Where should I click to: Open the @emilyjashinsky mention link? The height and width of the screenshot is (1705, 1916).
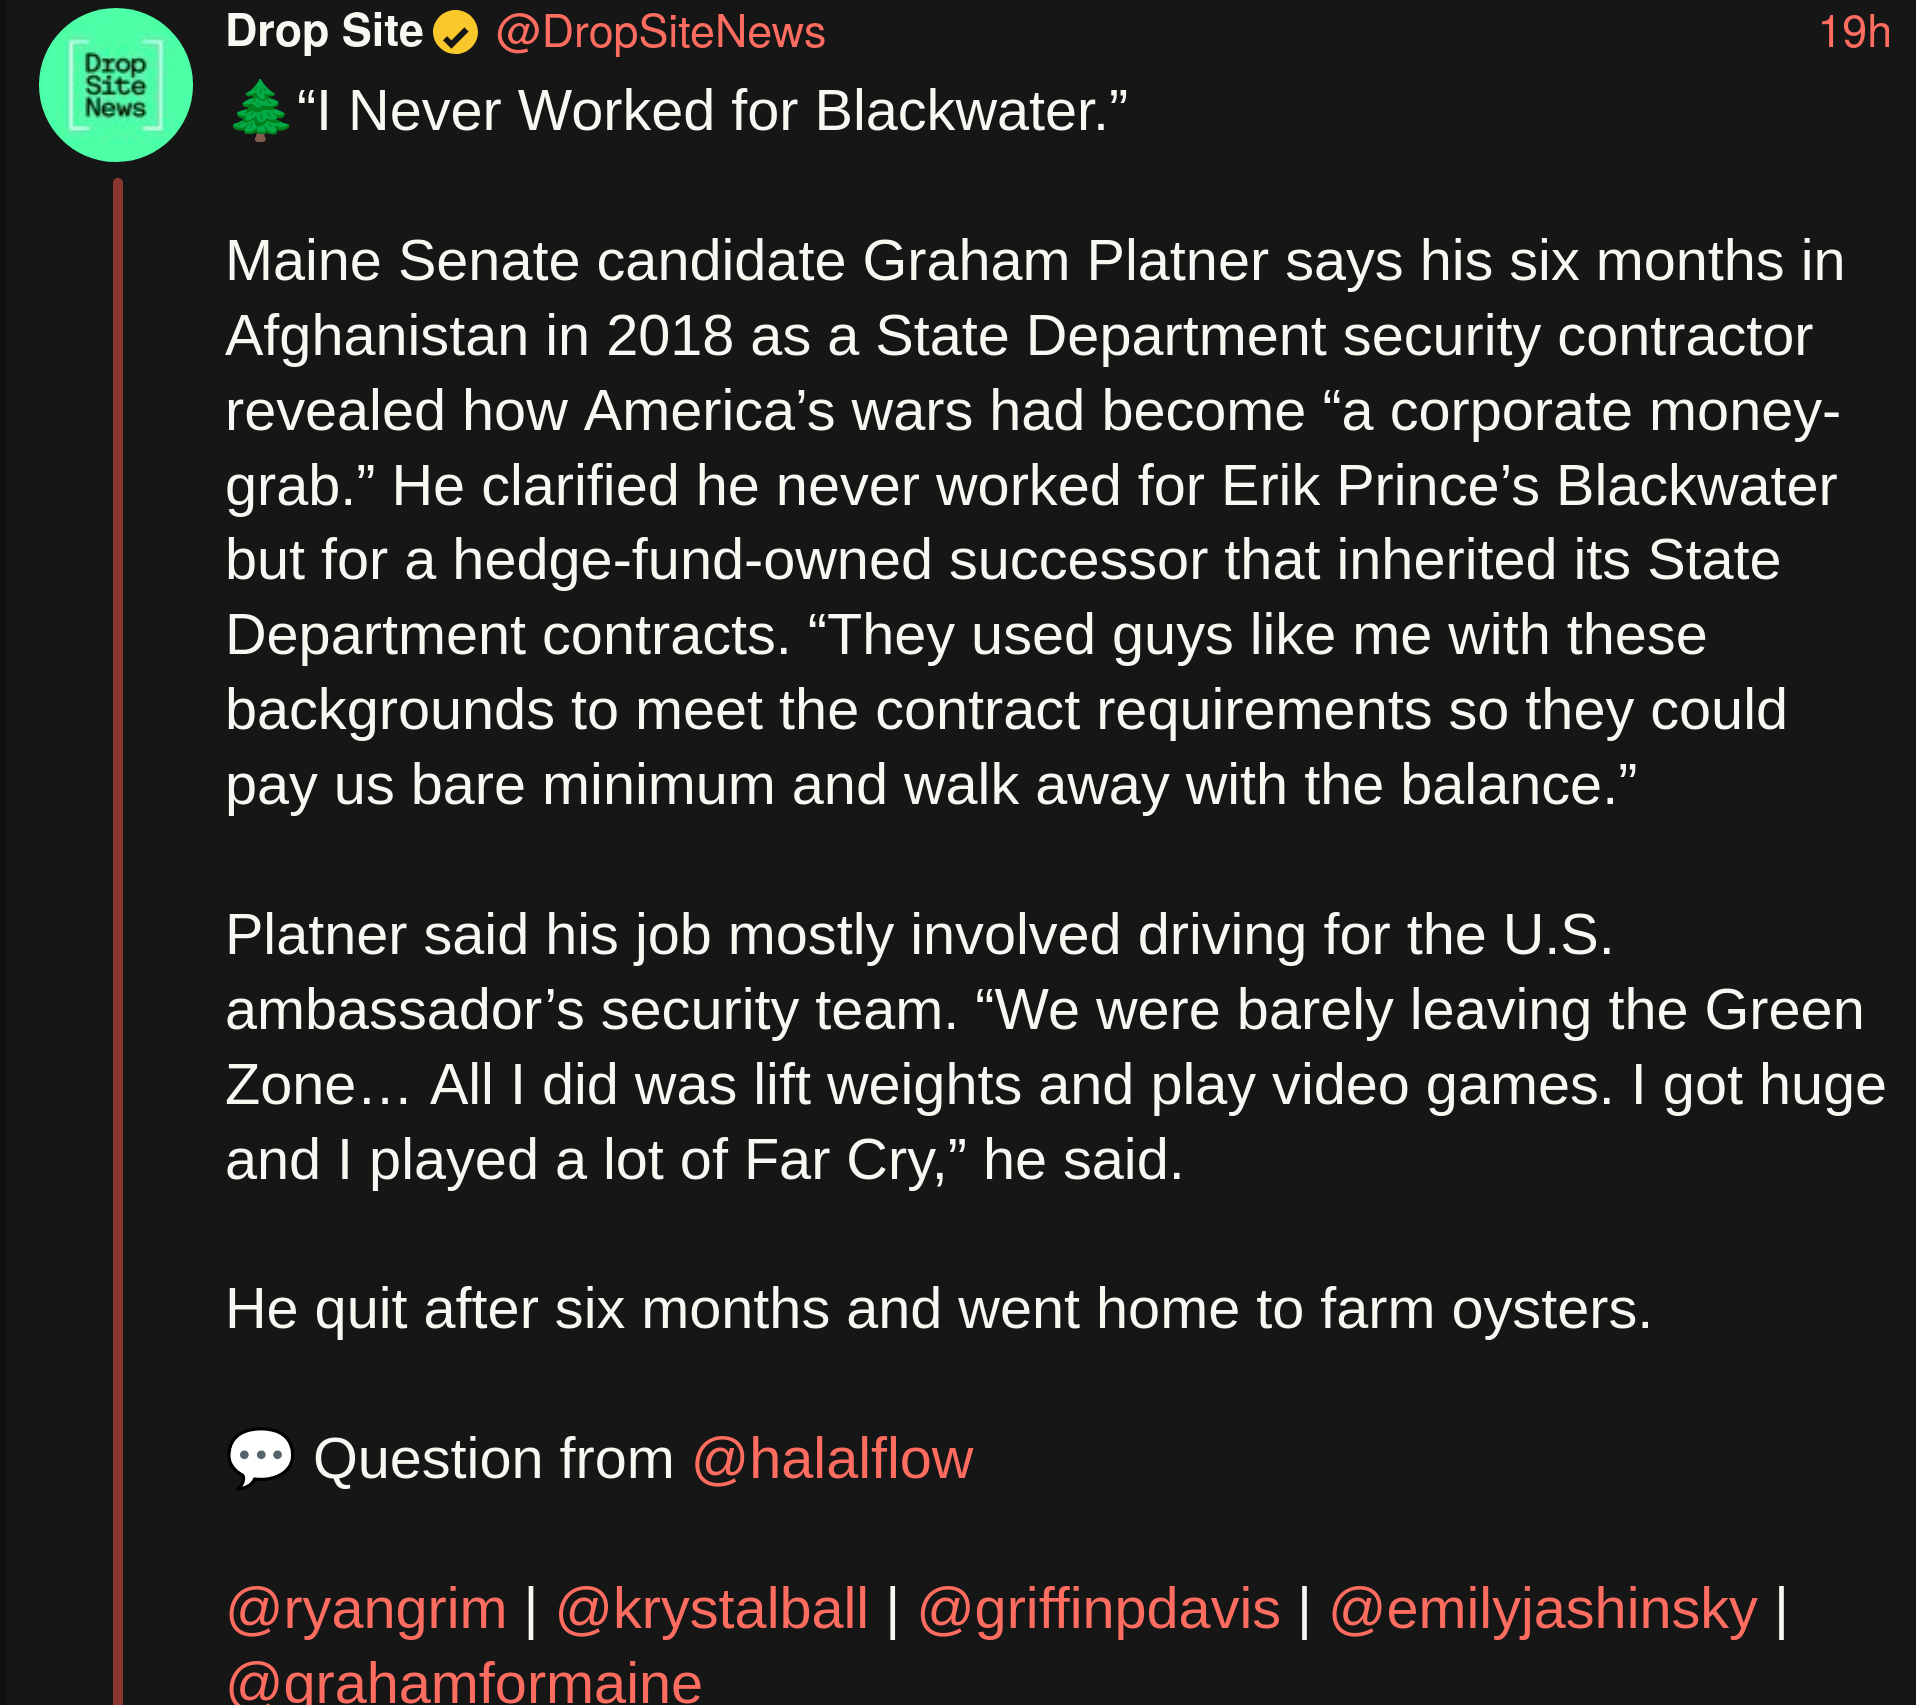pyautogui.click(x=1543, y=1609)
